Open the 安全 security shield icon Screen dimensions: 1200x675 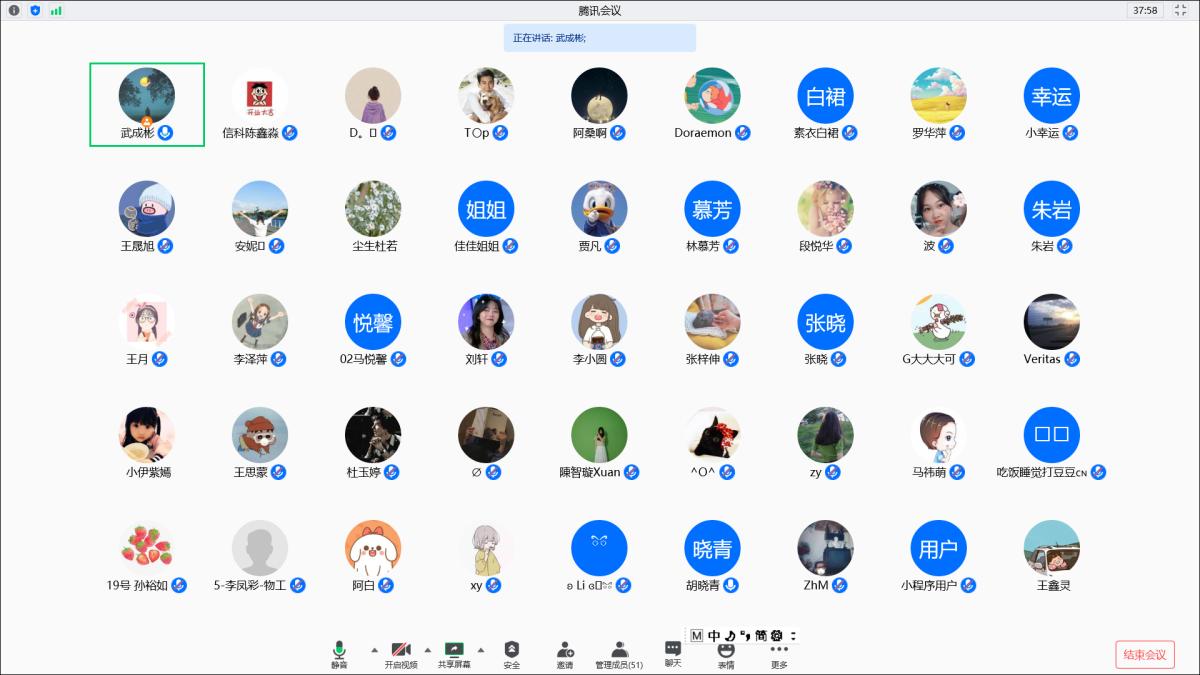point(511,650)
